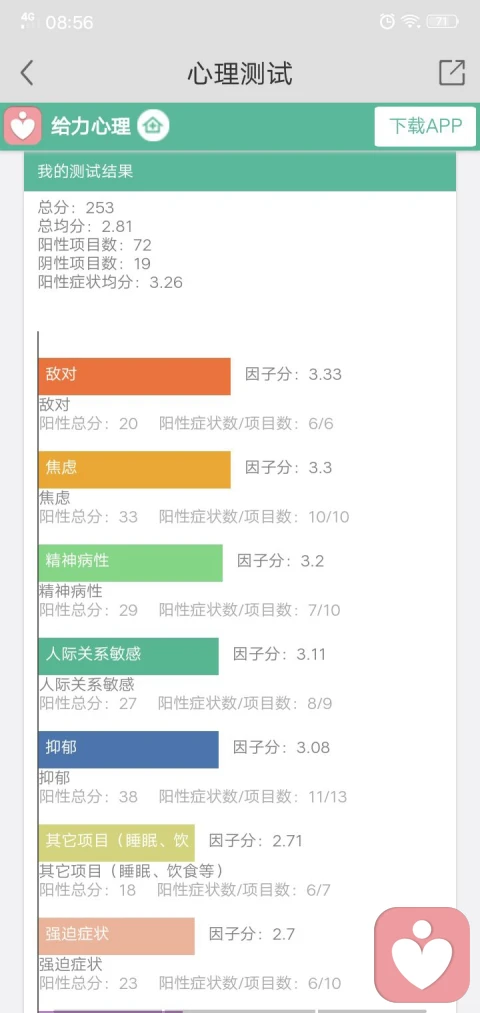480x1013 pixels.
Task: Select the salmon 强迫症状 bar
Action: 116,936
